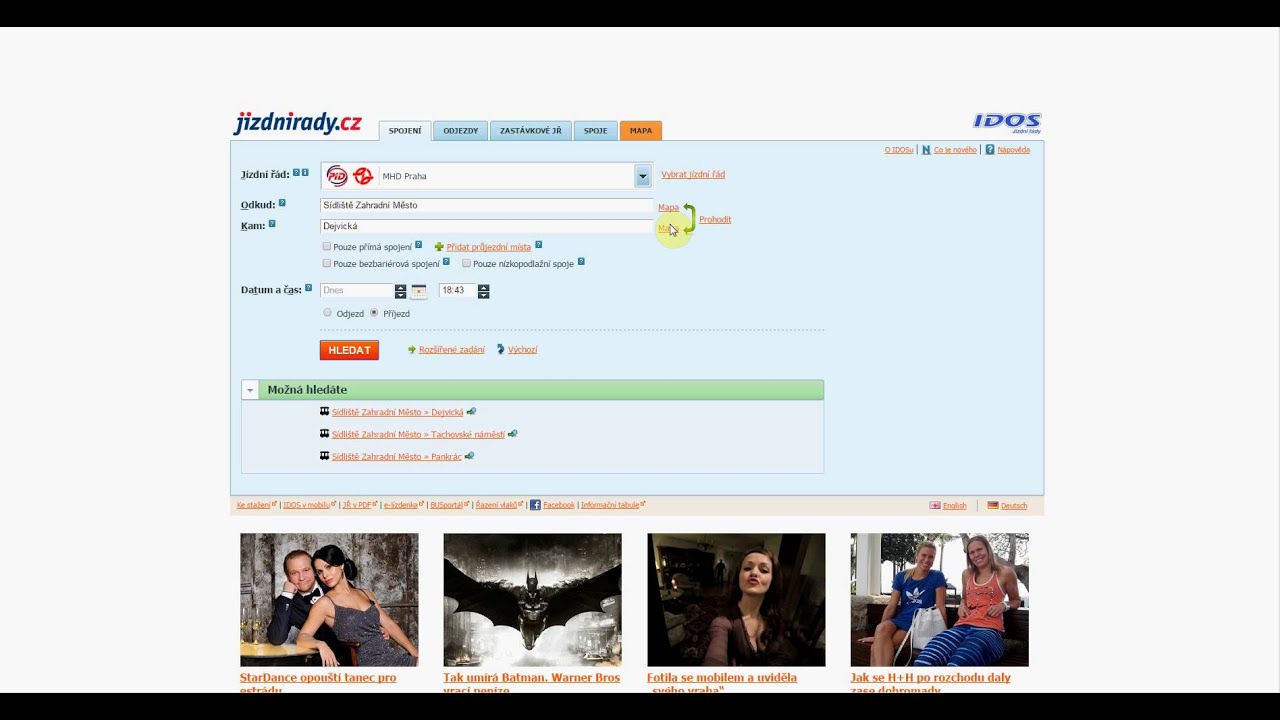
Task: Click help icon after Pouze nízkopodlažní spoje
Action: coord(581,262)
